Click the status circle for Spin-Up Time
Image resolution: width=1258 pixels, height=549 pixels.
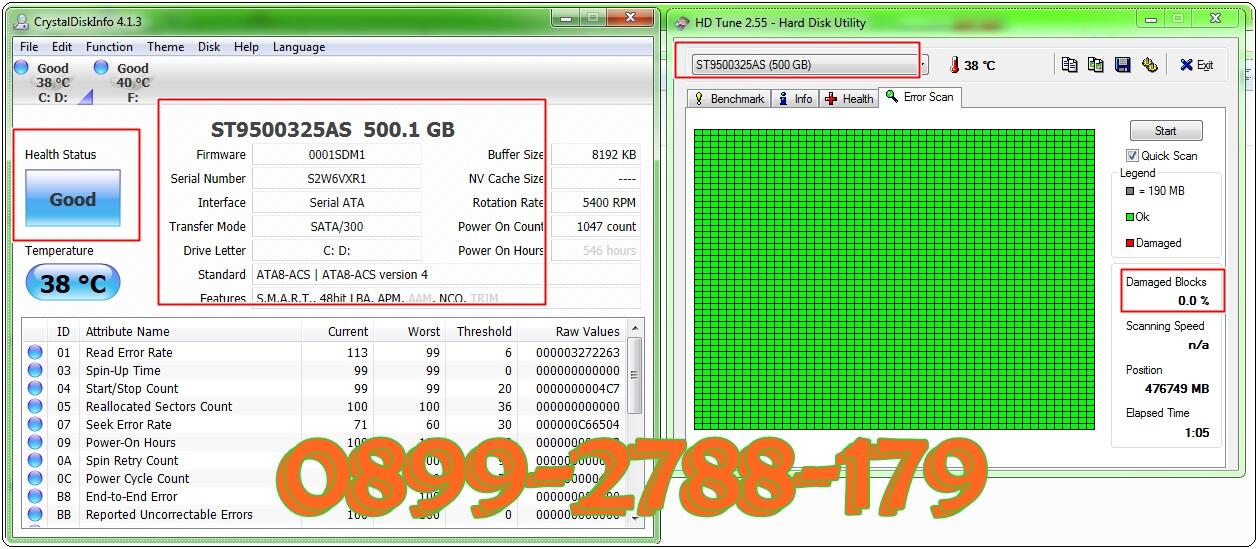[35, 370]
